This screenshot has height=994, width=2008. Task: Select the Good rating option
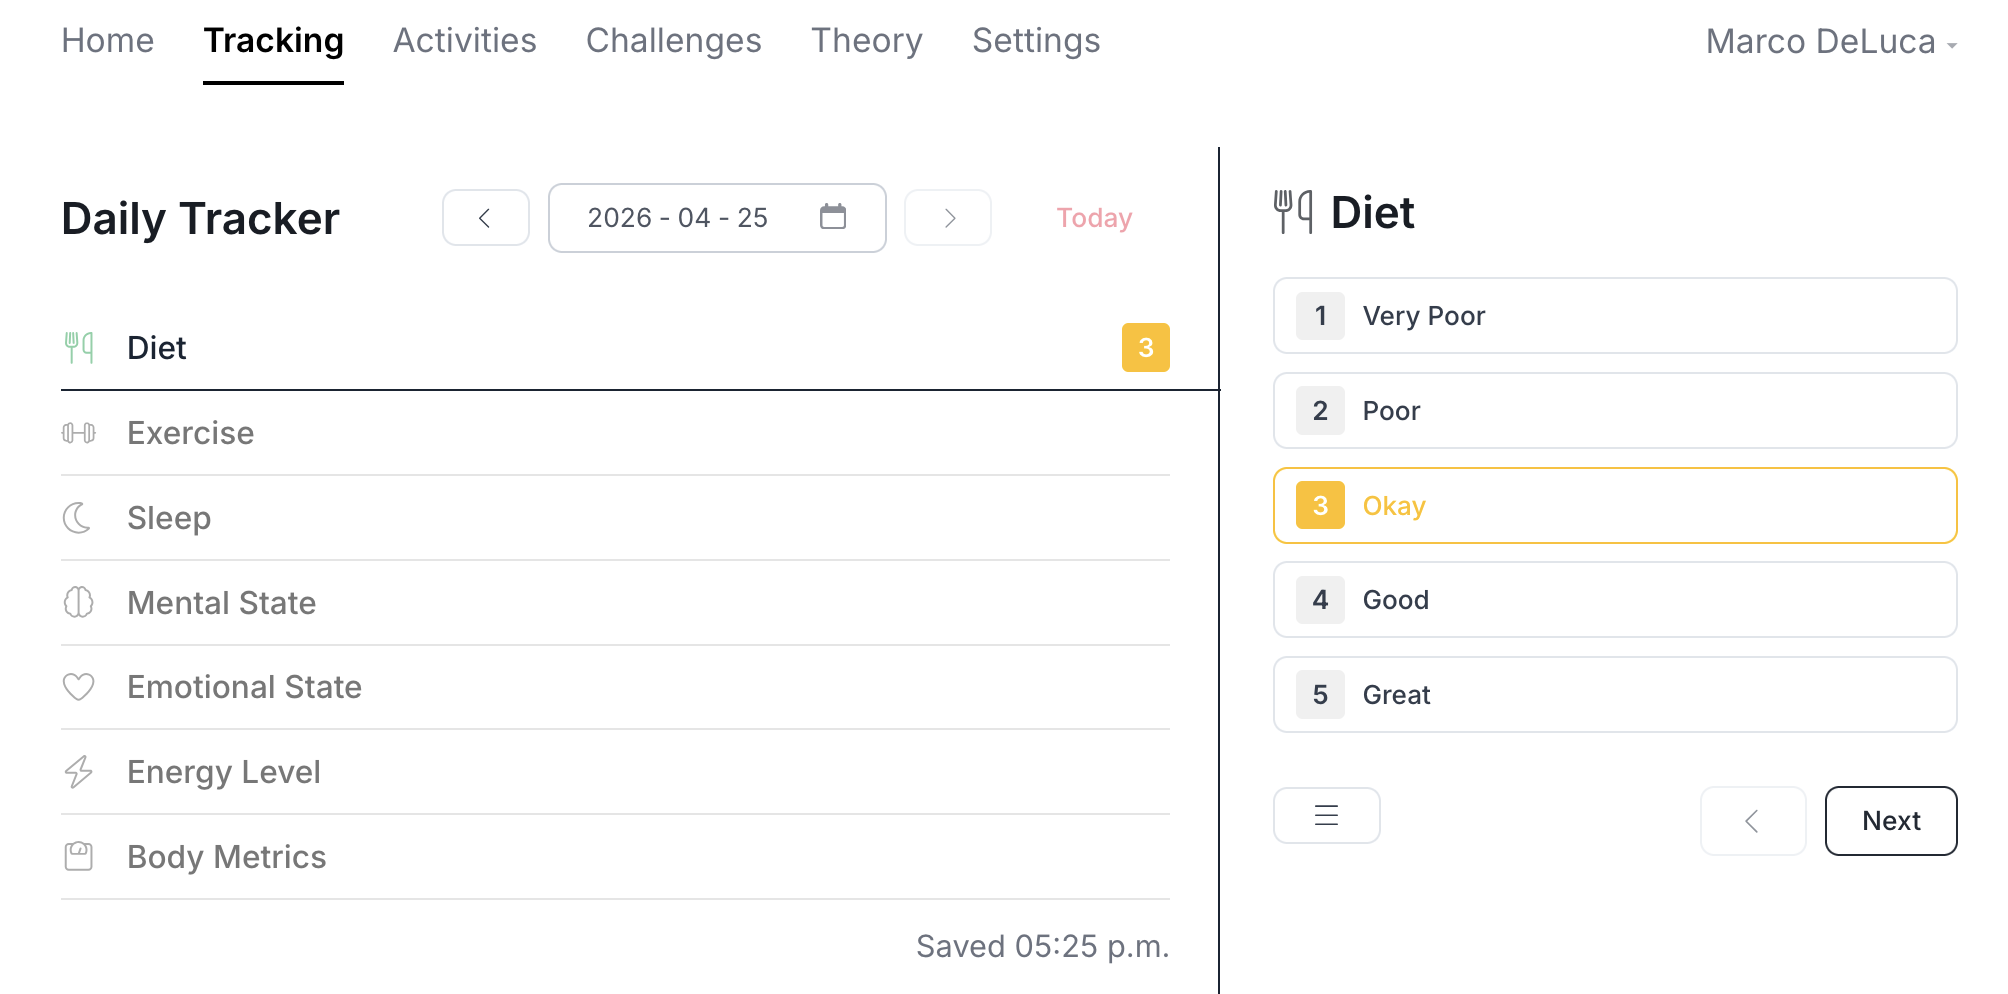1614,600
